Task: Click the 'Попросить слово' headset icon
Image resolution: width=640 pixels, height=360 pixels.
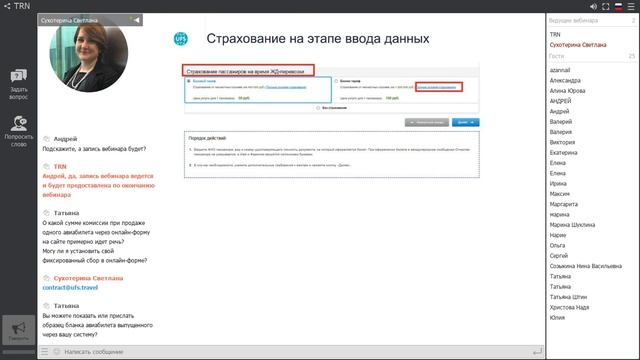Action: coord(19,123)
